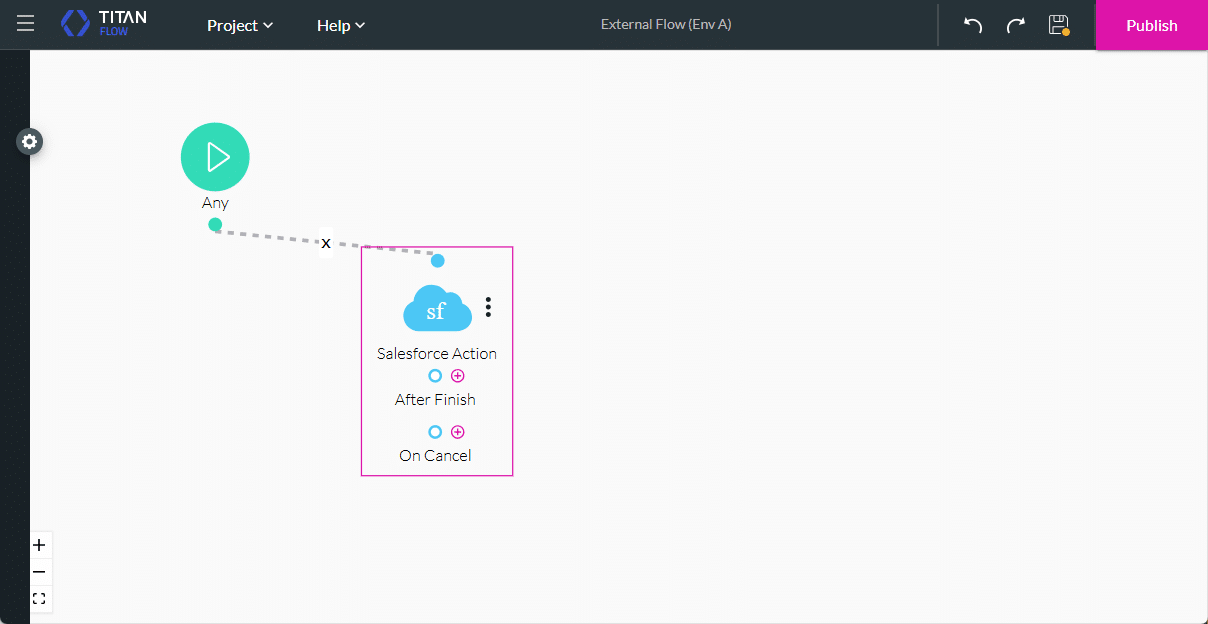The image size is (1208, 624).
Task: Click the green output dot under Any node
Action: click(x=214, y=224)
